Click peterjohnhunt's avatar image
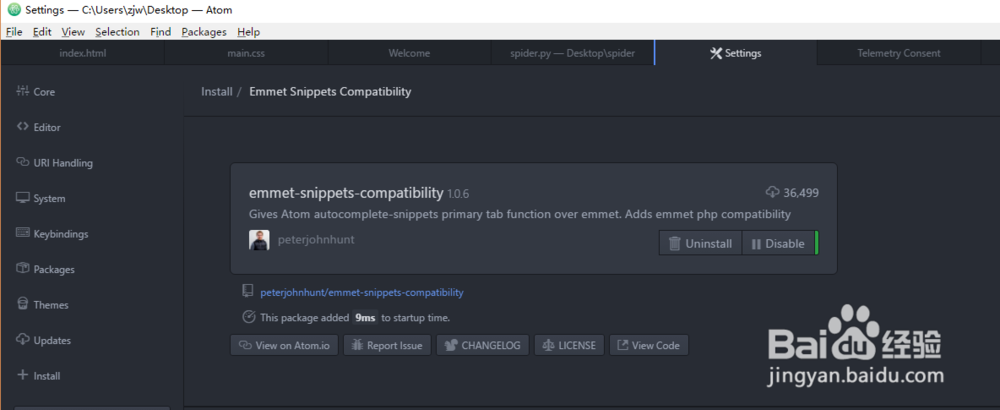The height and width of the screenshot is (410, 1000). tap(259, 240)
